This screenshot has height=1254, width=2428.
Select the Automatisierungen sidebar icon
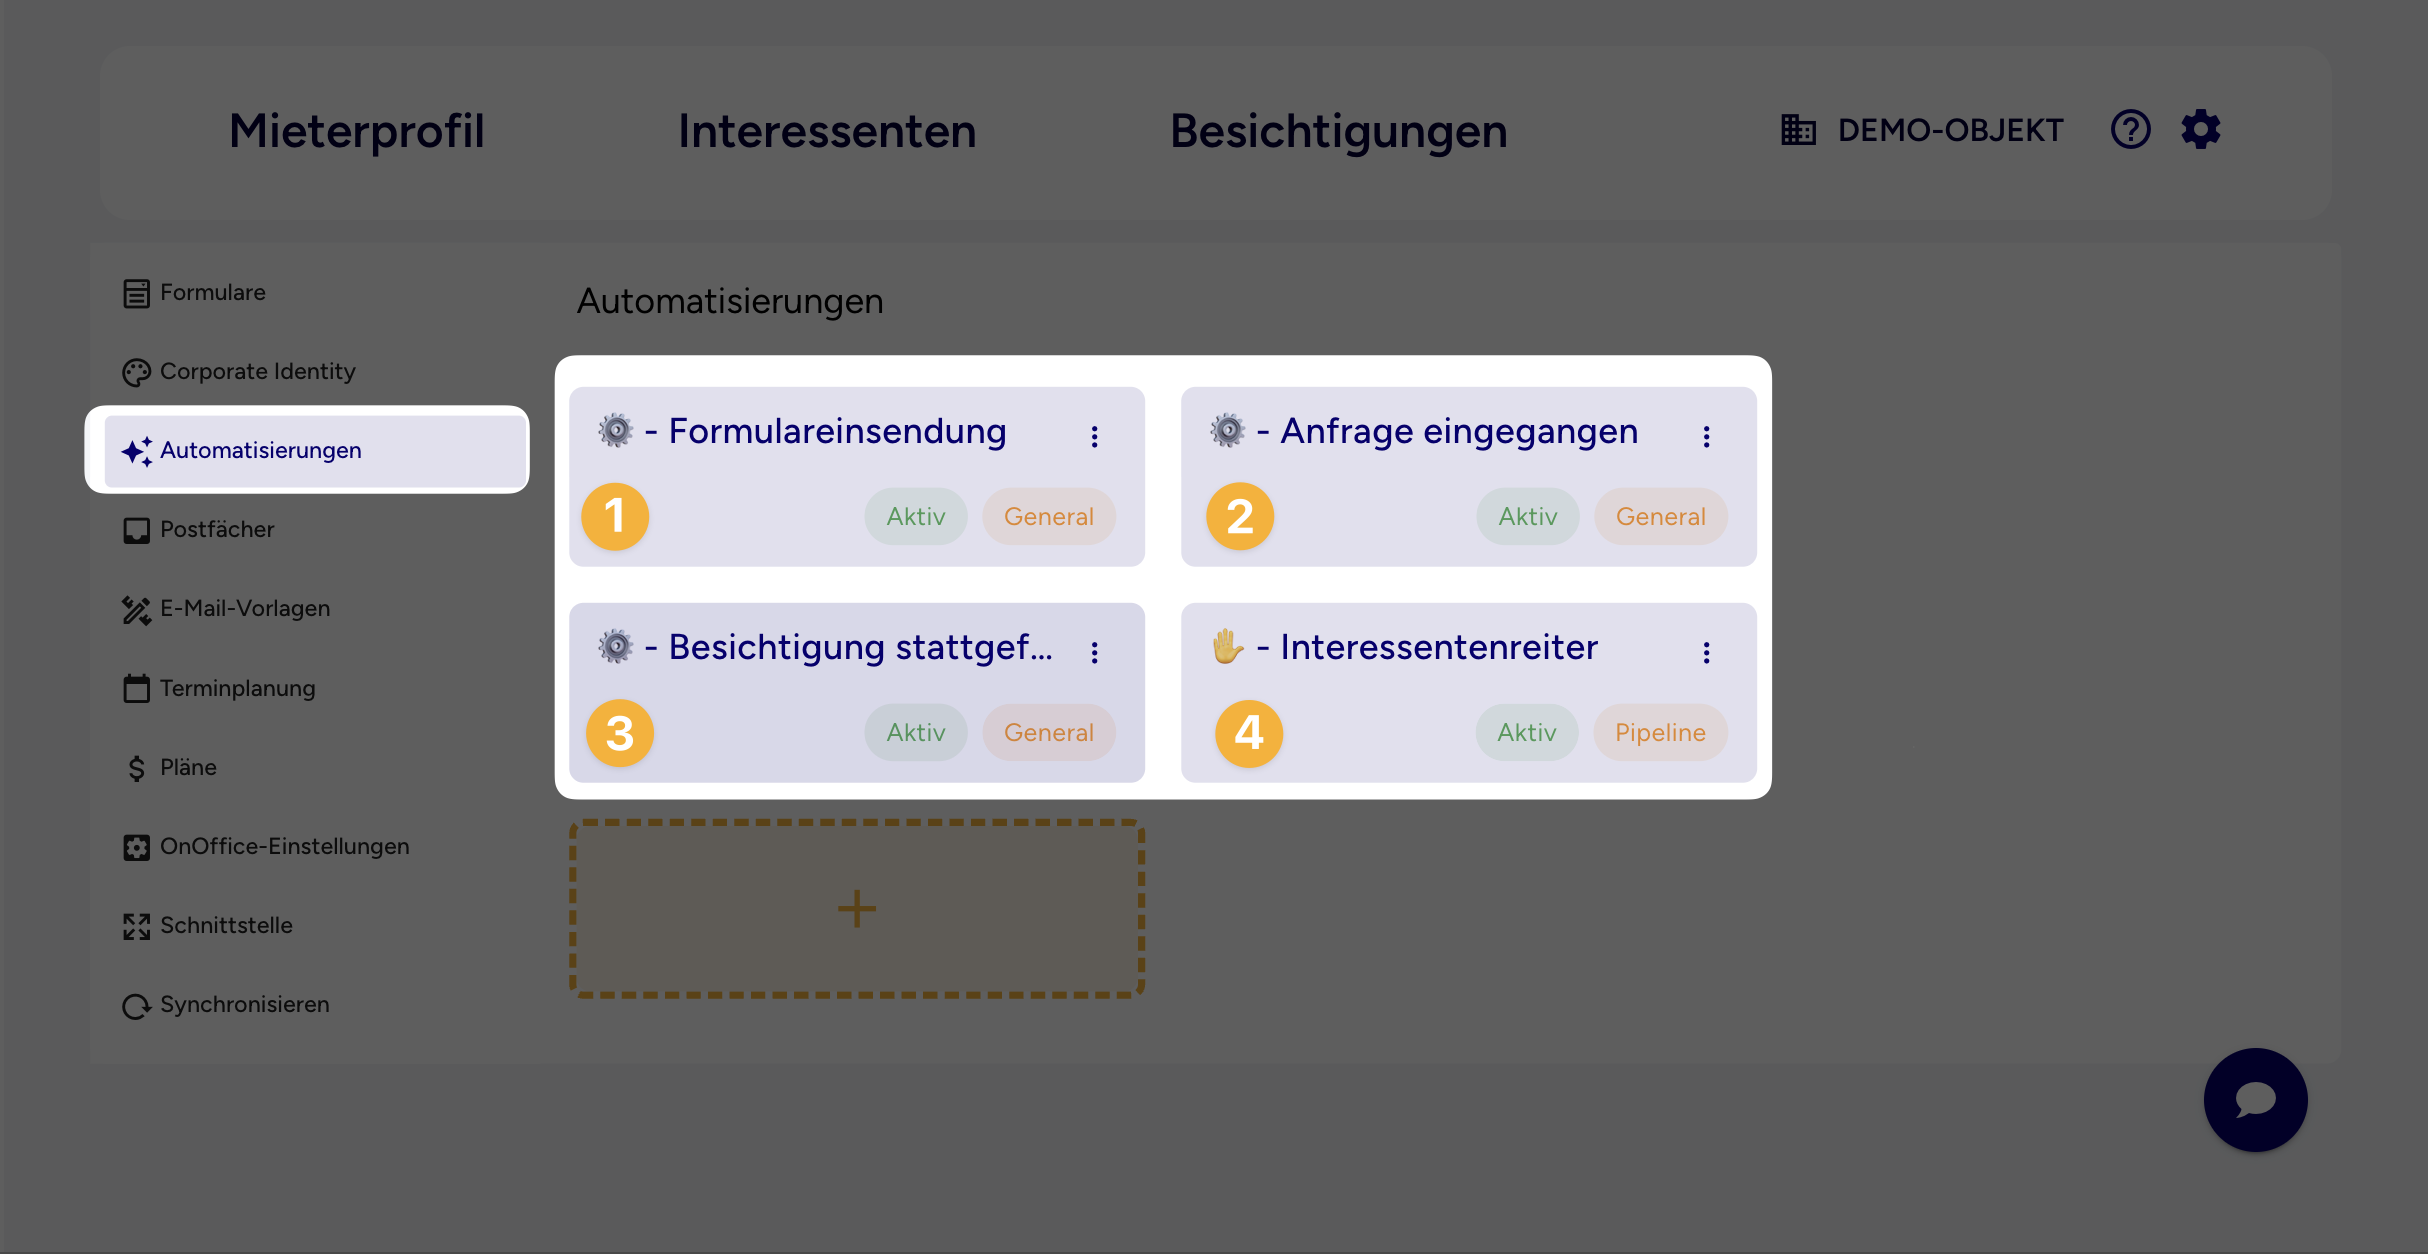137,451
